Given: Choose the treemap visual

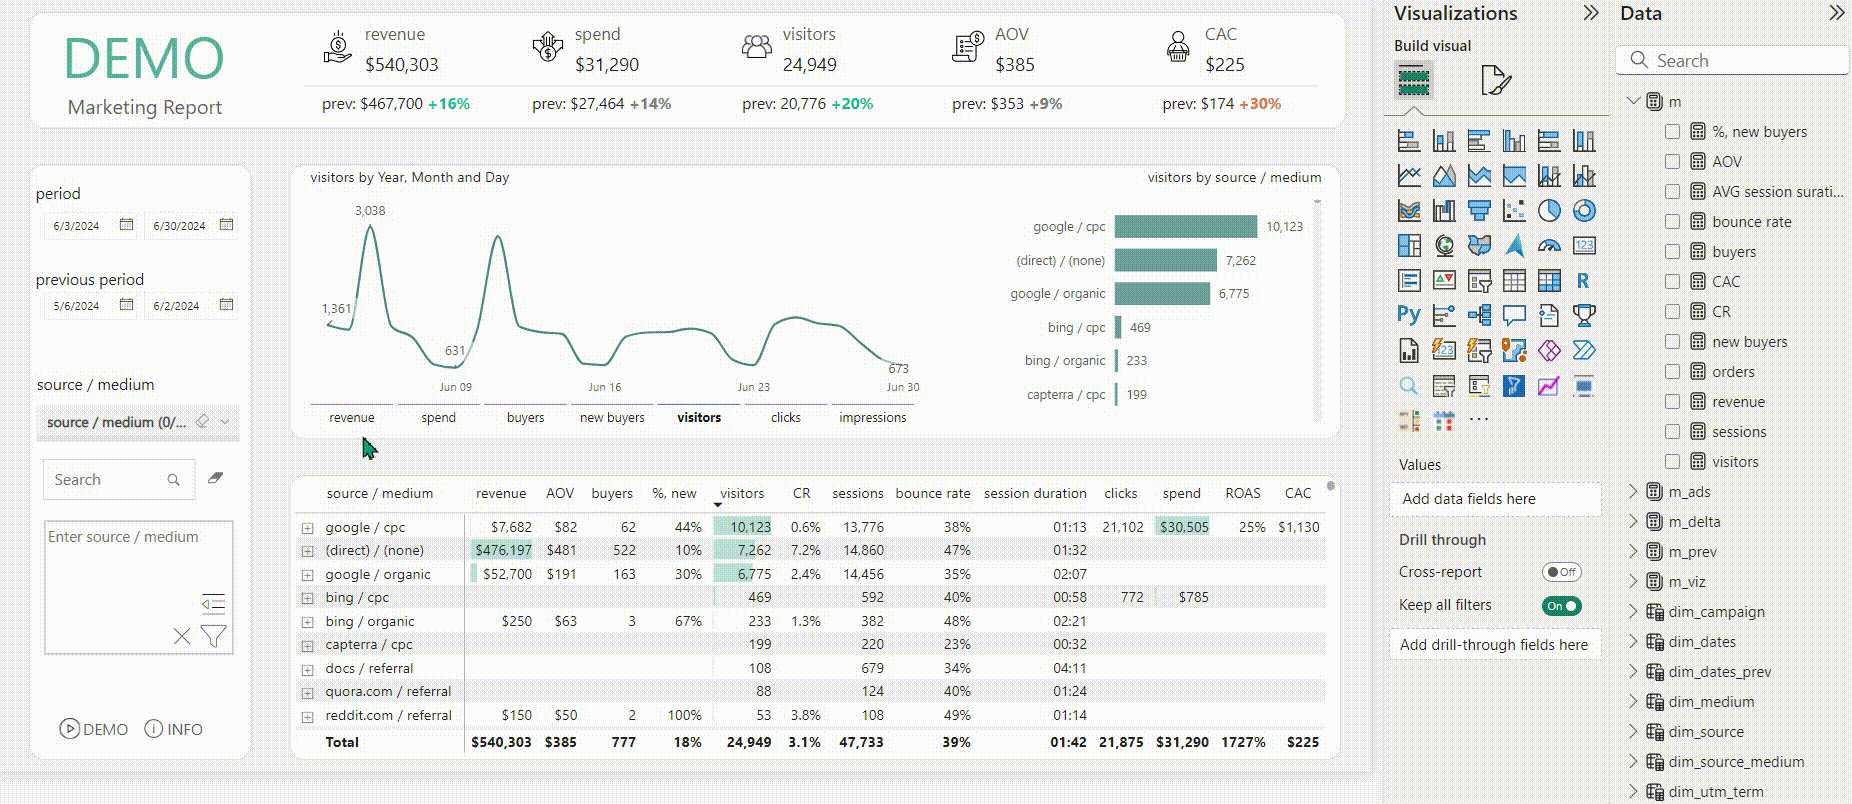Looking at the screenshot, I should (1409, 246).
